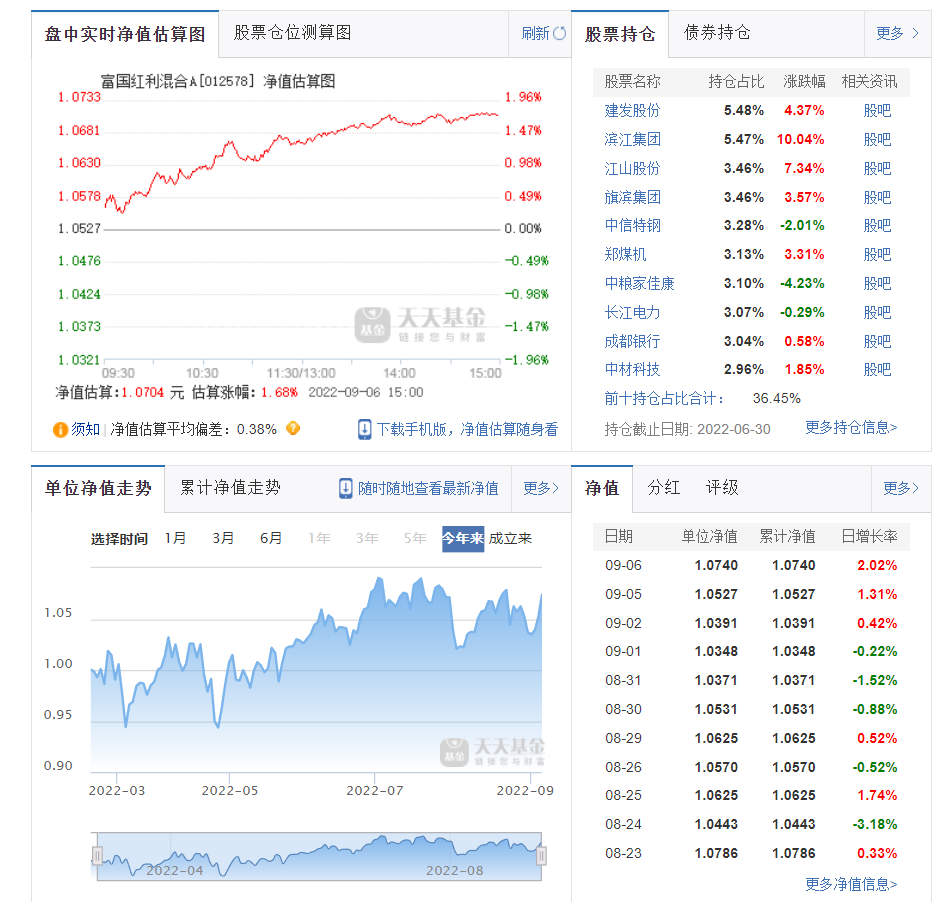Screen dimensions: 935x902
Task: Click 下载手机版，净值估算随身看 link
Action: click(467, 429)
